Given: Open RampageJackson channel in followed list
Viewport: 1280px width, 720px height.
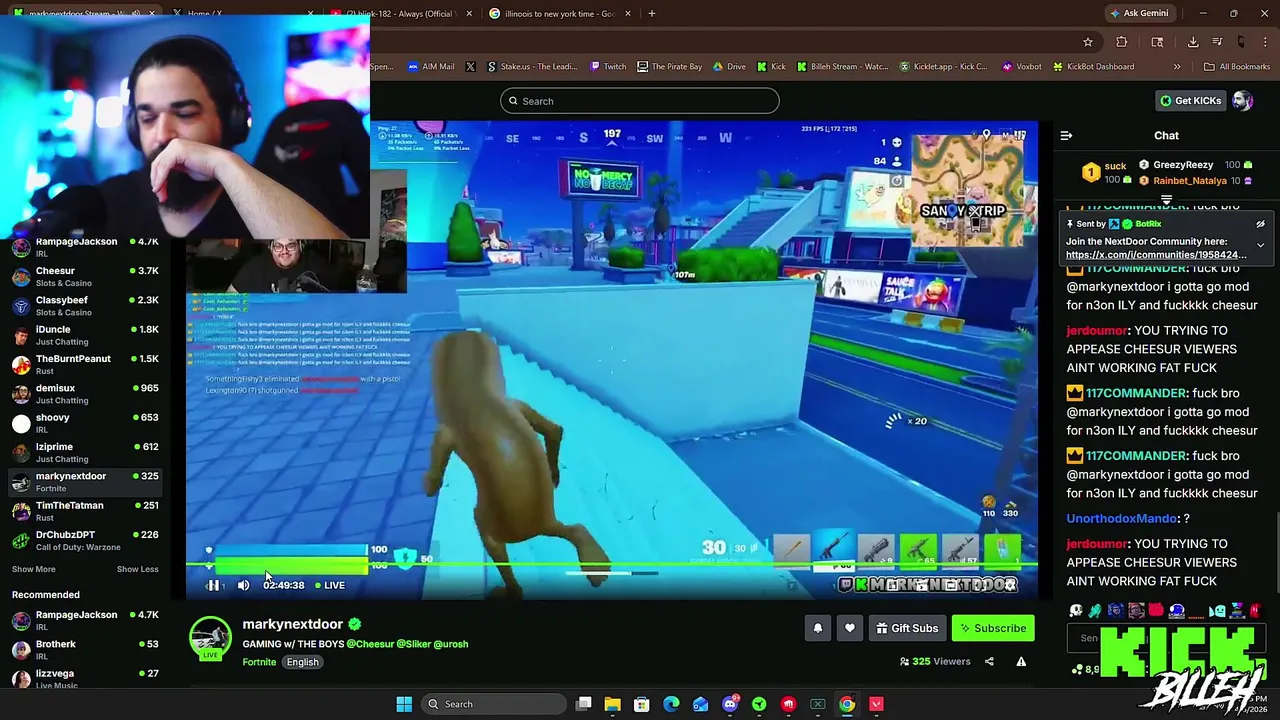Looking at the screenshot, I should [x=85, y=247].
